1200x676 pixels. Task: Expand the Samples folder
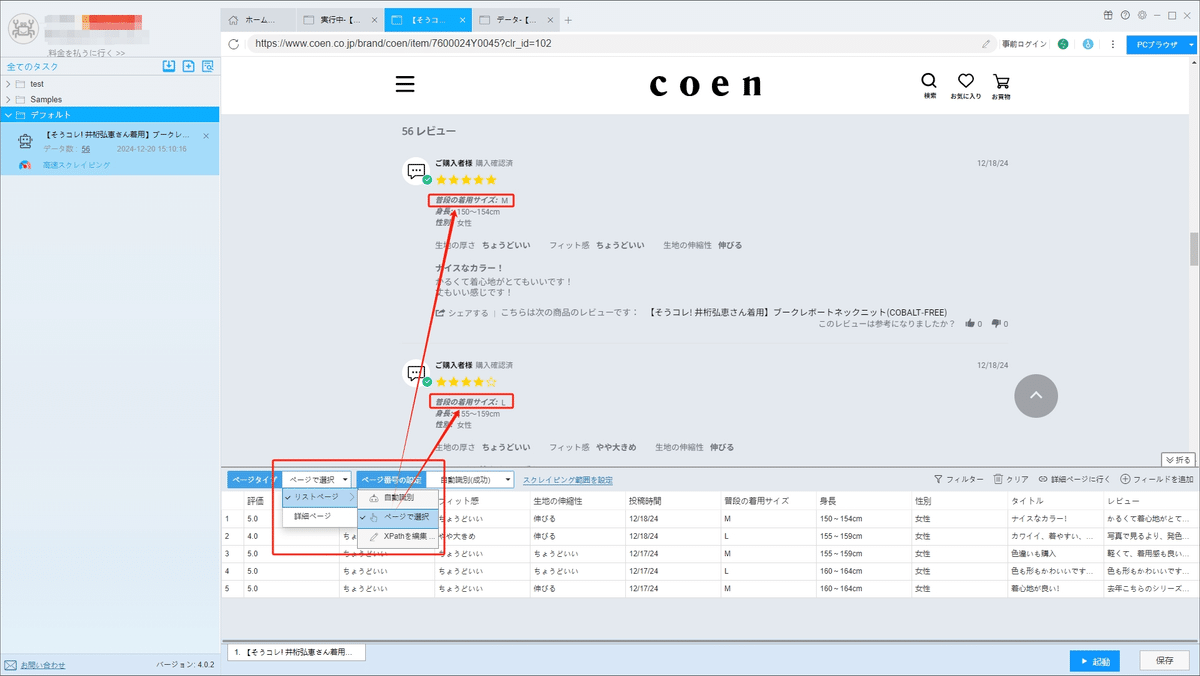(8, 99)
